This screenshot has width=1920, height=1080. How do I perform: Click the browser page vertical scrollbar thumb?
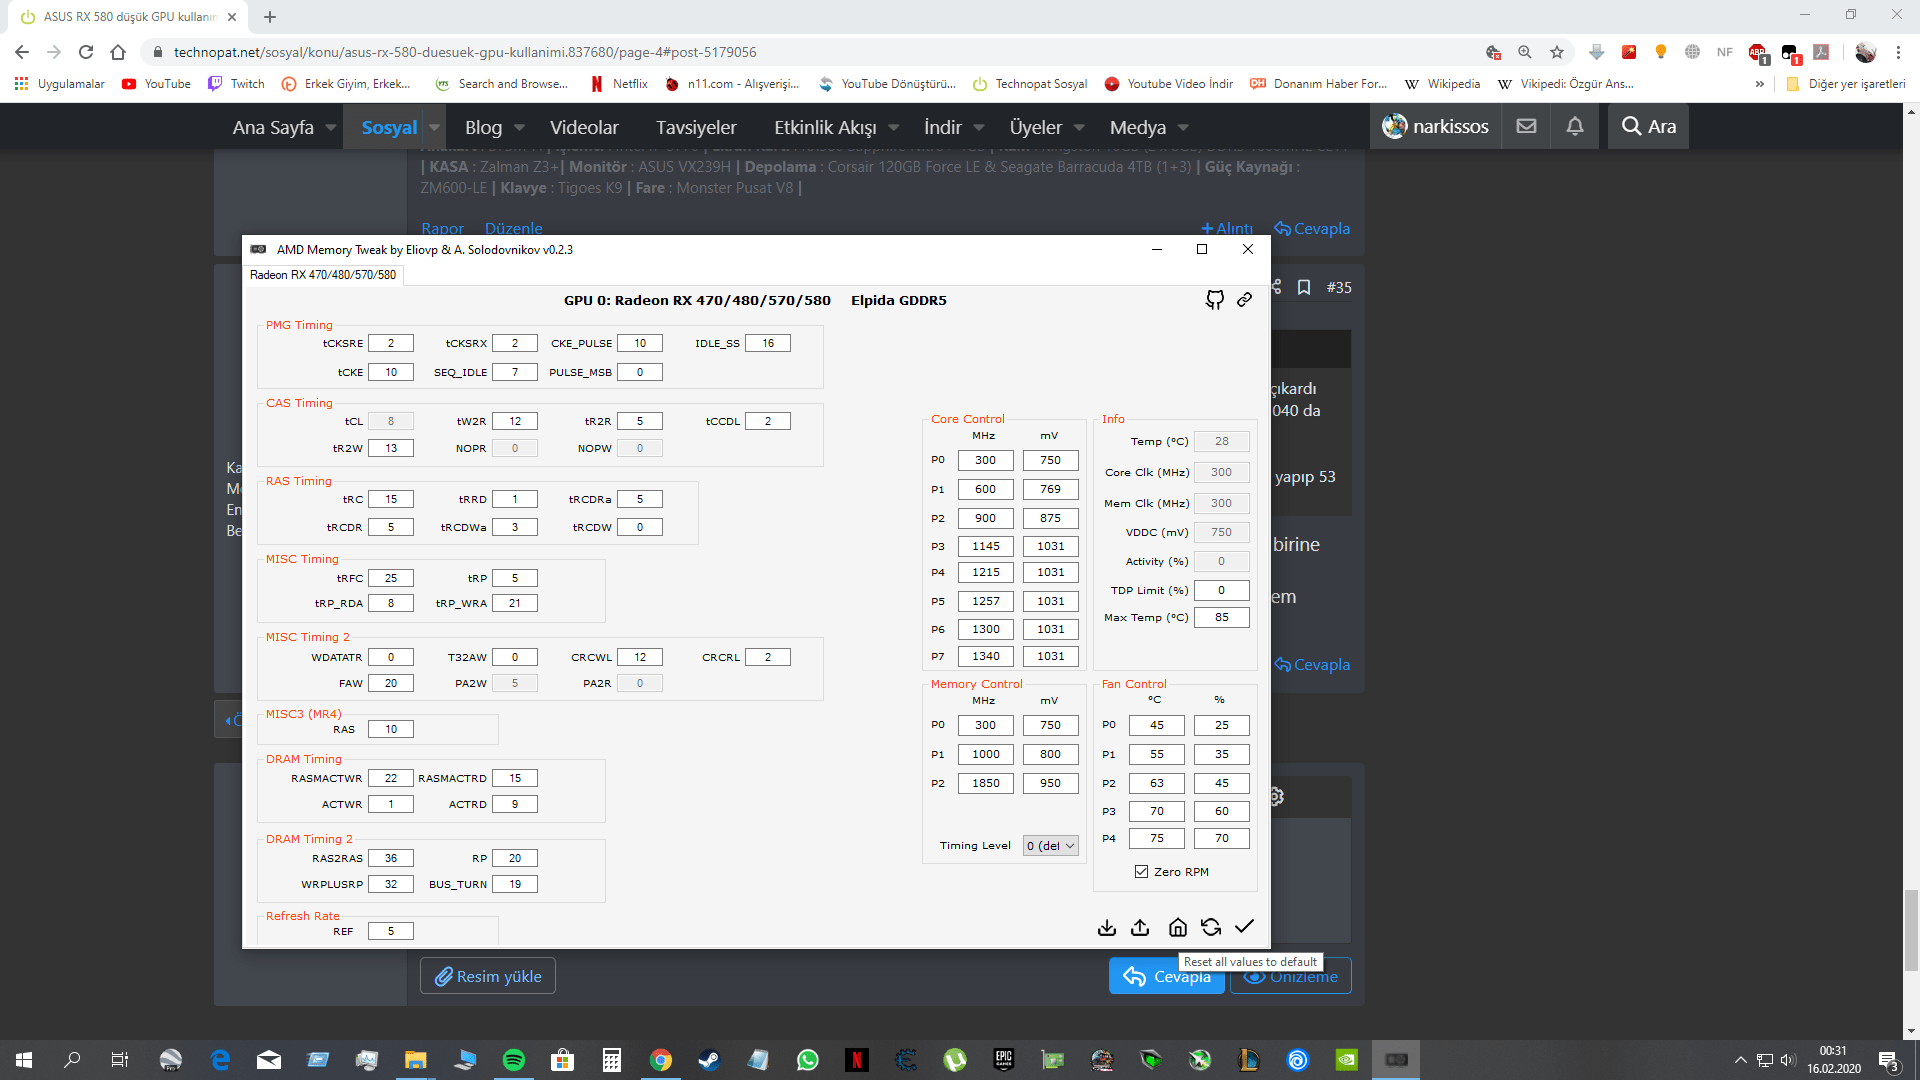(1911, 928)
